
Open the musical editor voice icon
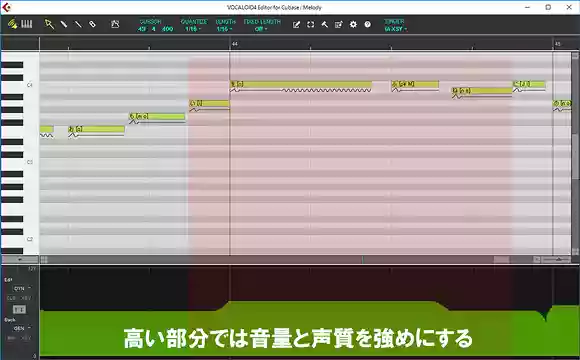click(x=13, y=24)
